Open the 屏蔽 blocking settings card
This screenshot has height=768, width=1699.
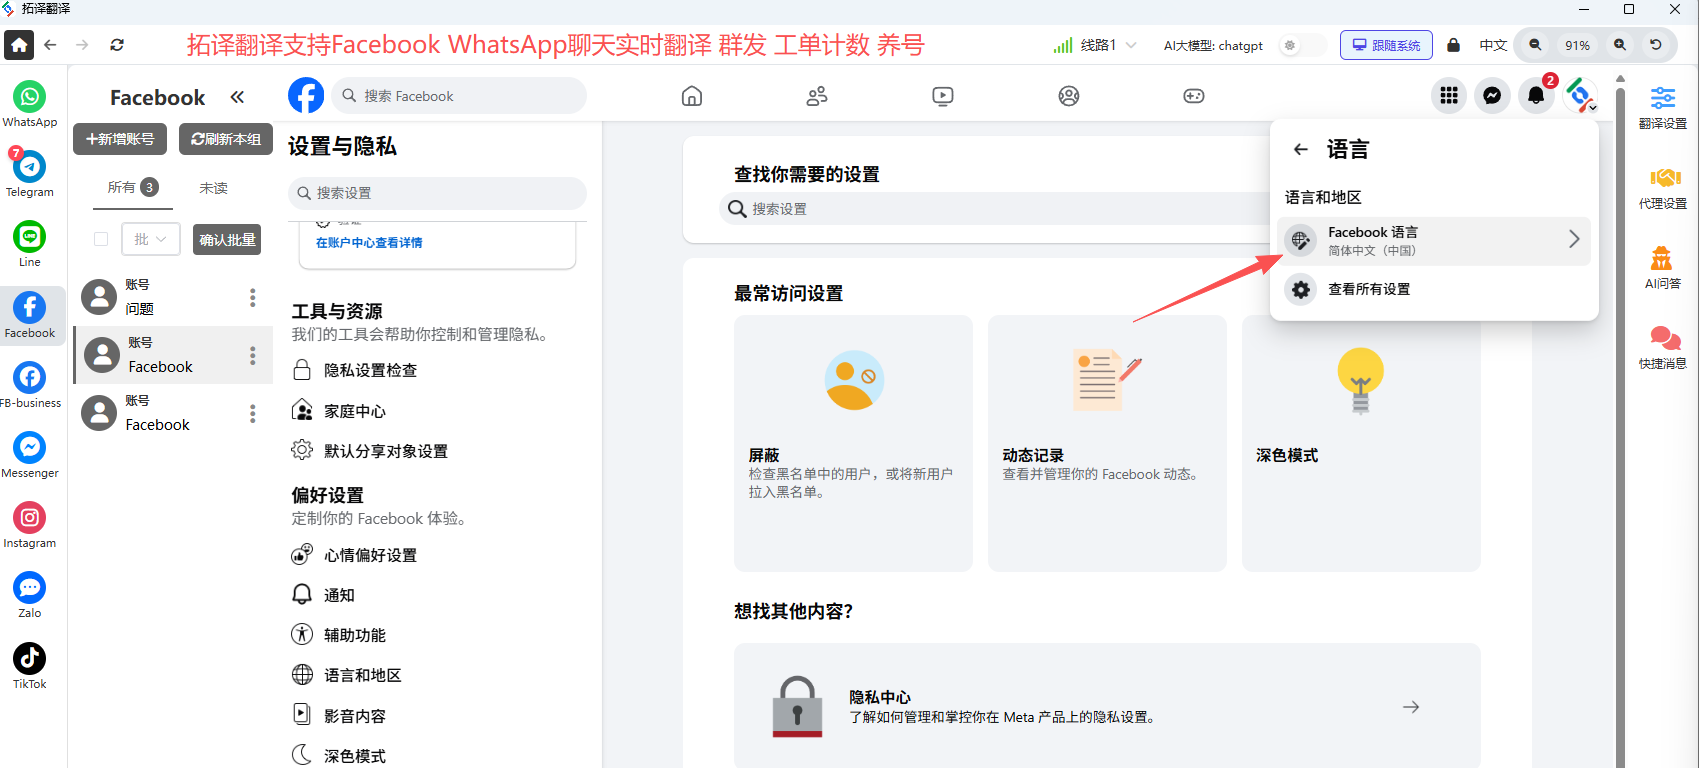coord(853,443)
